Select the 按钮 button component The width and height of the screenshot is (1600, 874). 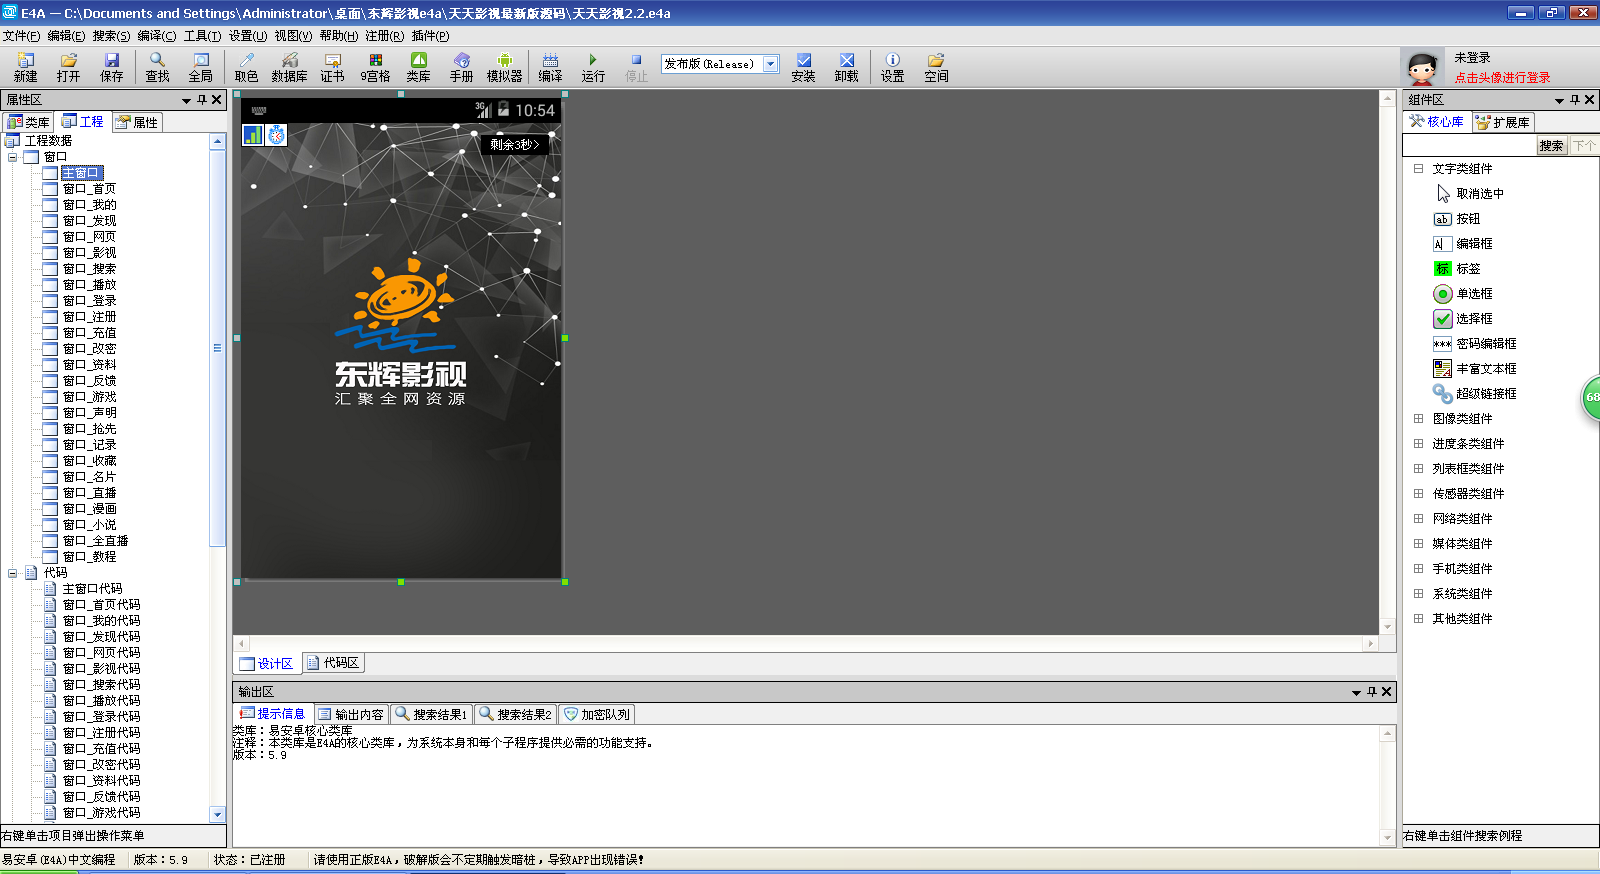point(1457,219)
